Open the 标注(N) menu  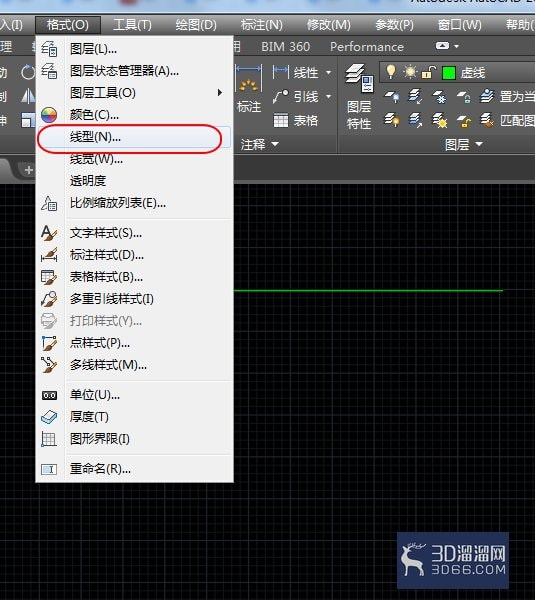click(x=262, y=25)
